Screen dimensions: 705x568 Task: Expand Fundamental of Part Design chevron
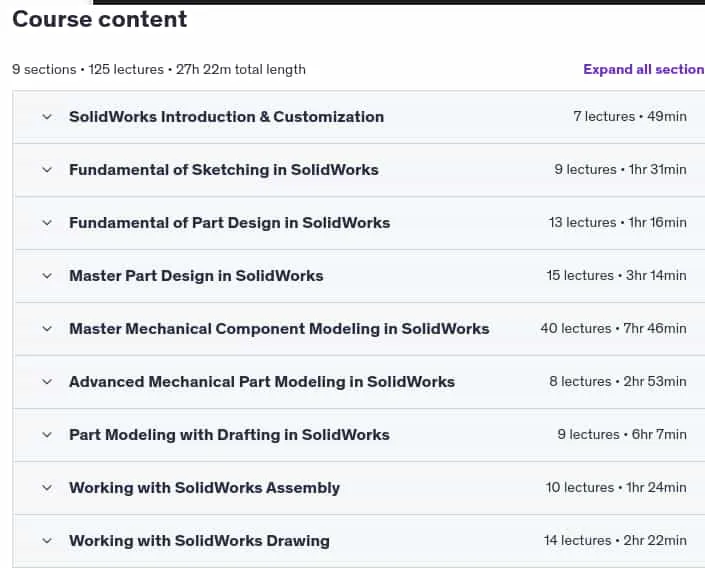[x=47, y=223]
